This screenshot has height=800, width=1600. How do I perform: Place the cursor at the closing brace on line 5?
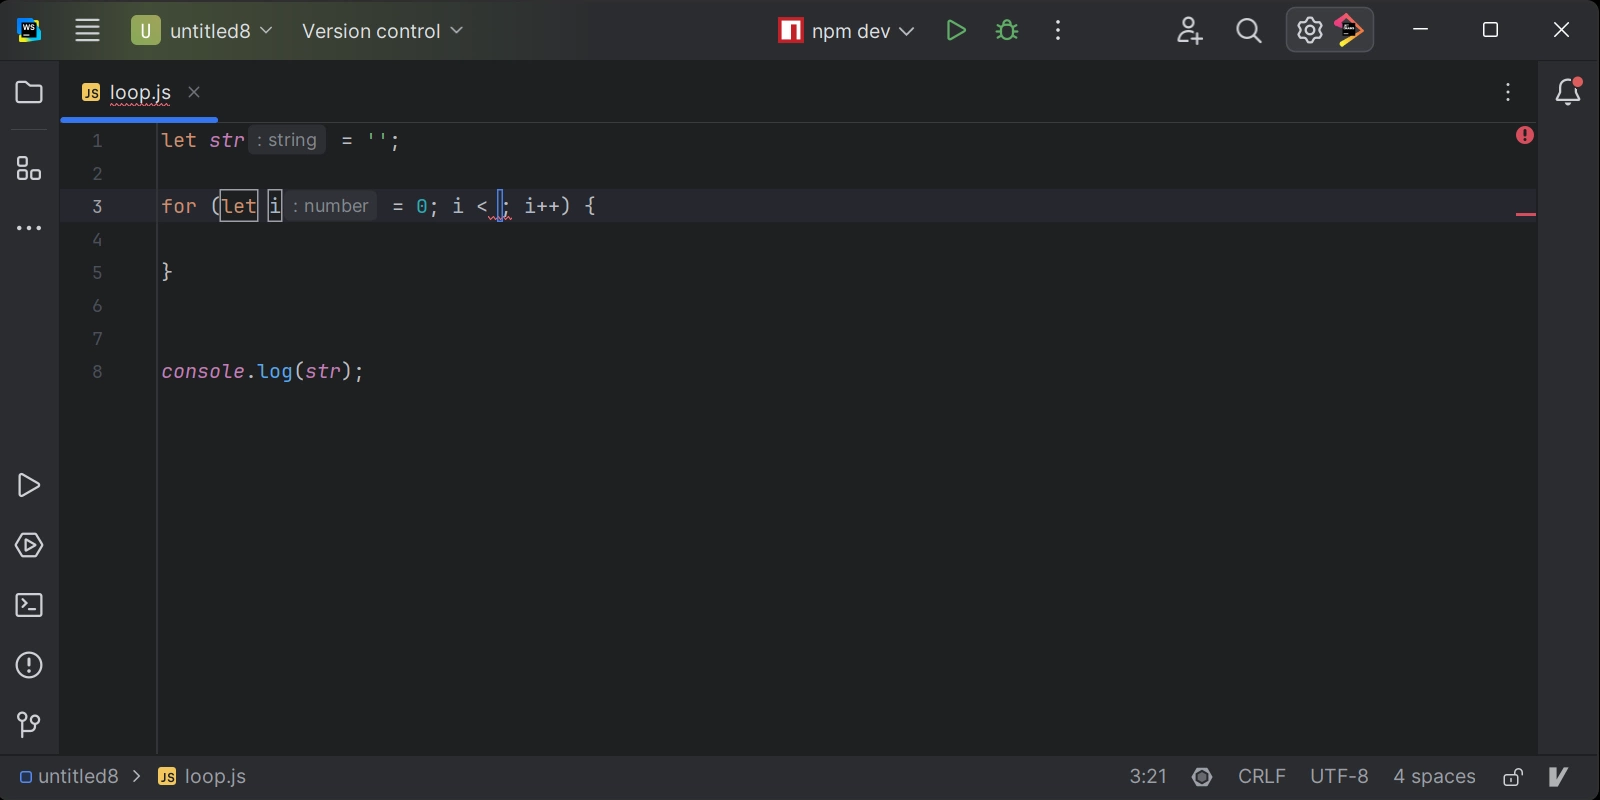167,271
